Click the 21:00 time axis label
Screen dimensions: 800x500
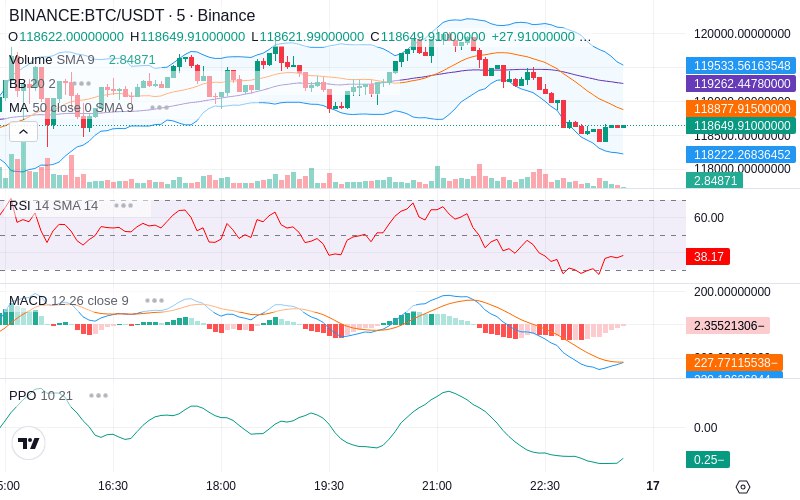click(x=437, y=486)
